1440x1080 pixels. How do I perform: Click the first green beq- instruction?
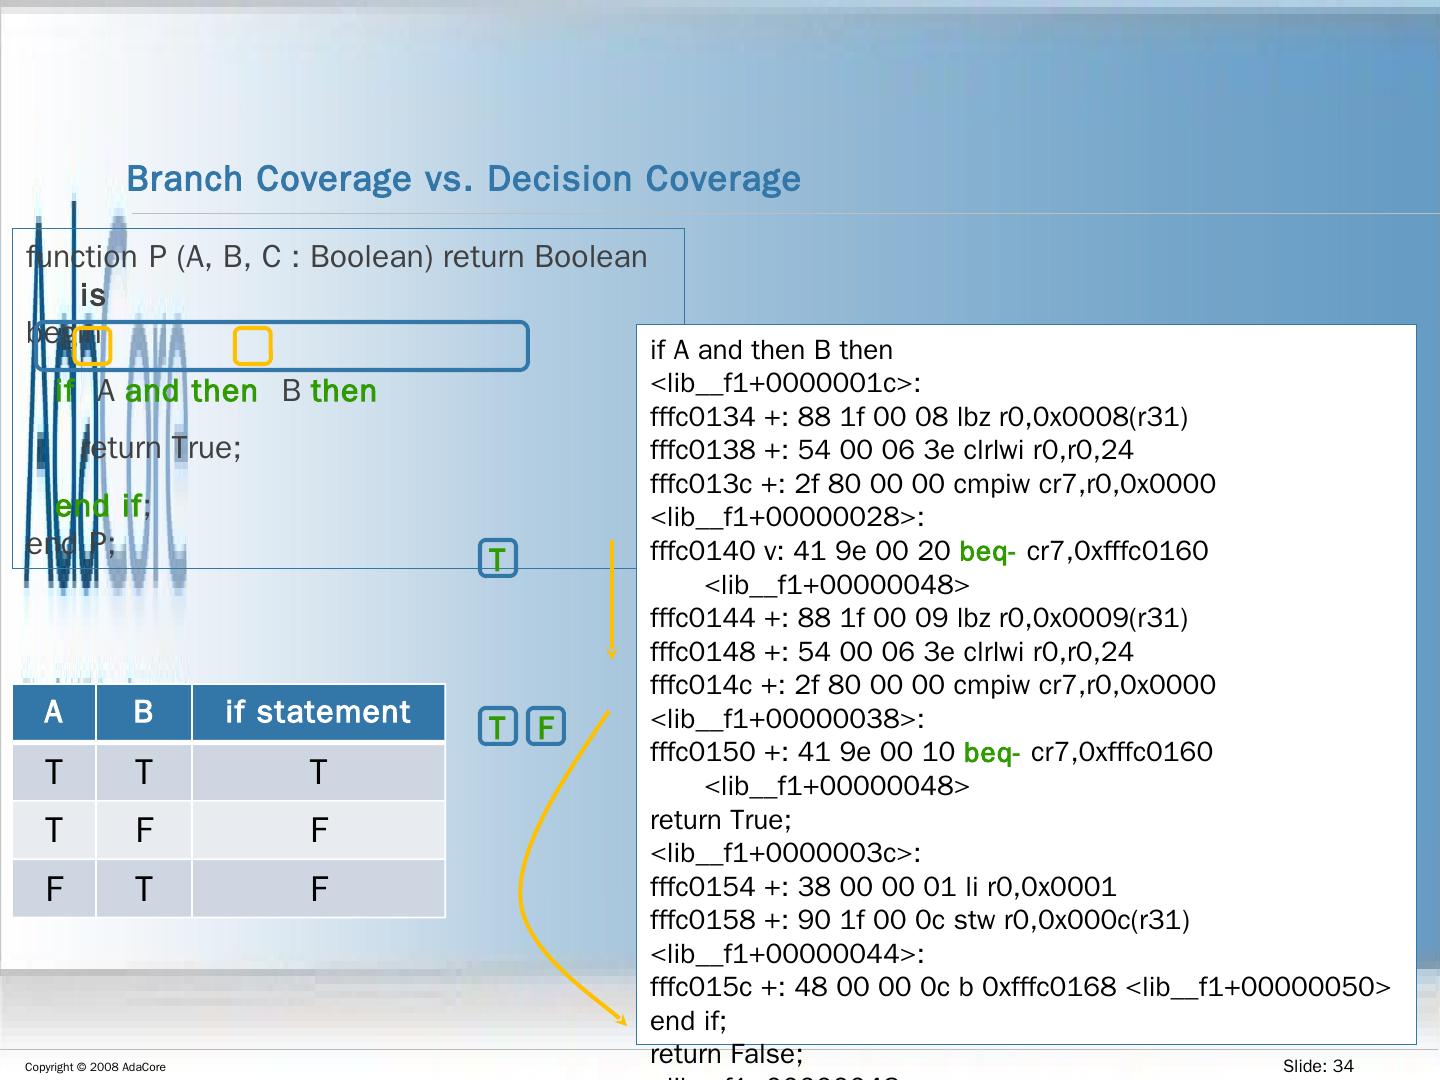point(987,552)
